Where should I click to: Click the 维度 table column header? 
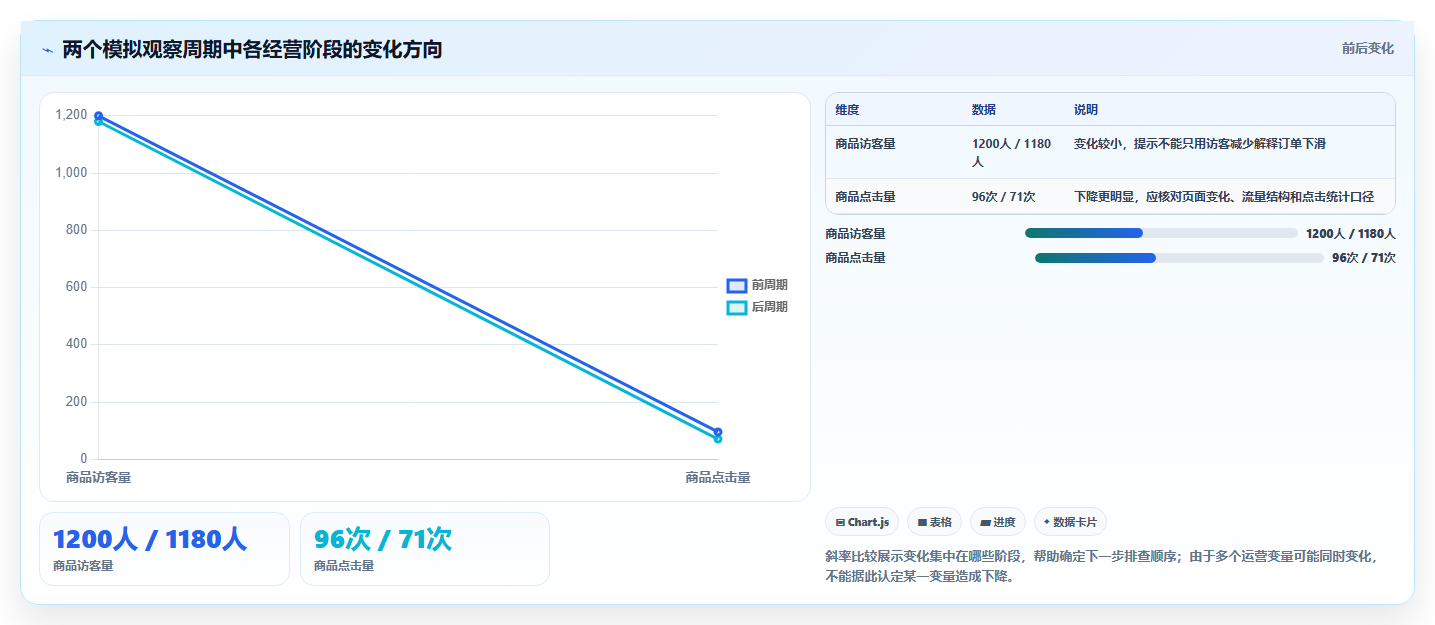[x=847, y=110]
